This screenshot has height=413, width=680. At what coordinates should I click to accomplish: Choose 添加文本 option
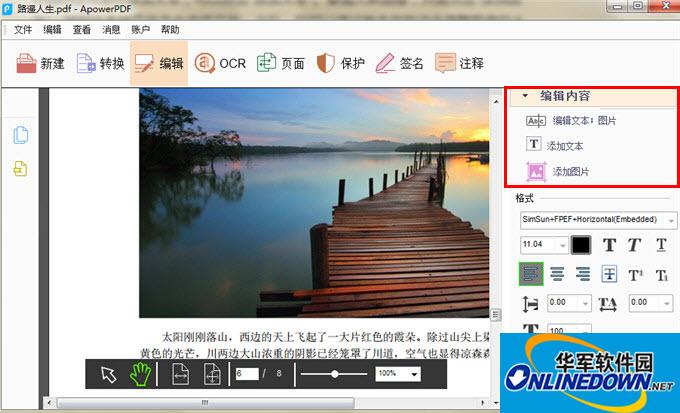555,145
